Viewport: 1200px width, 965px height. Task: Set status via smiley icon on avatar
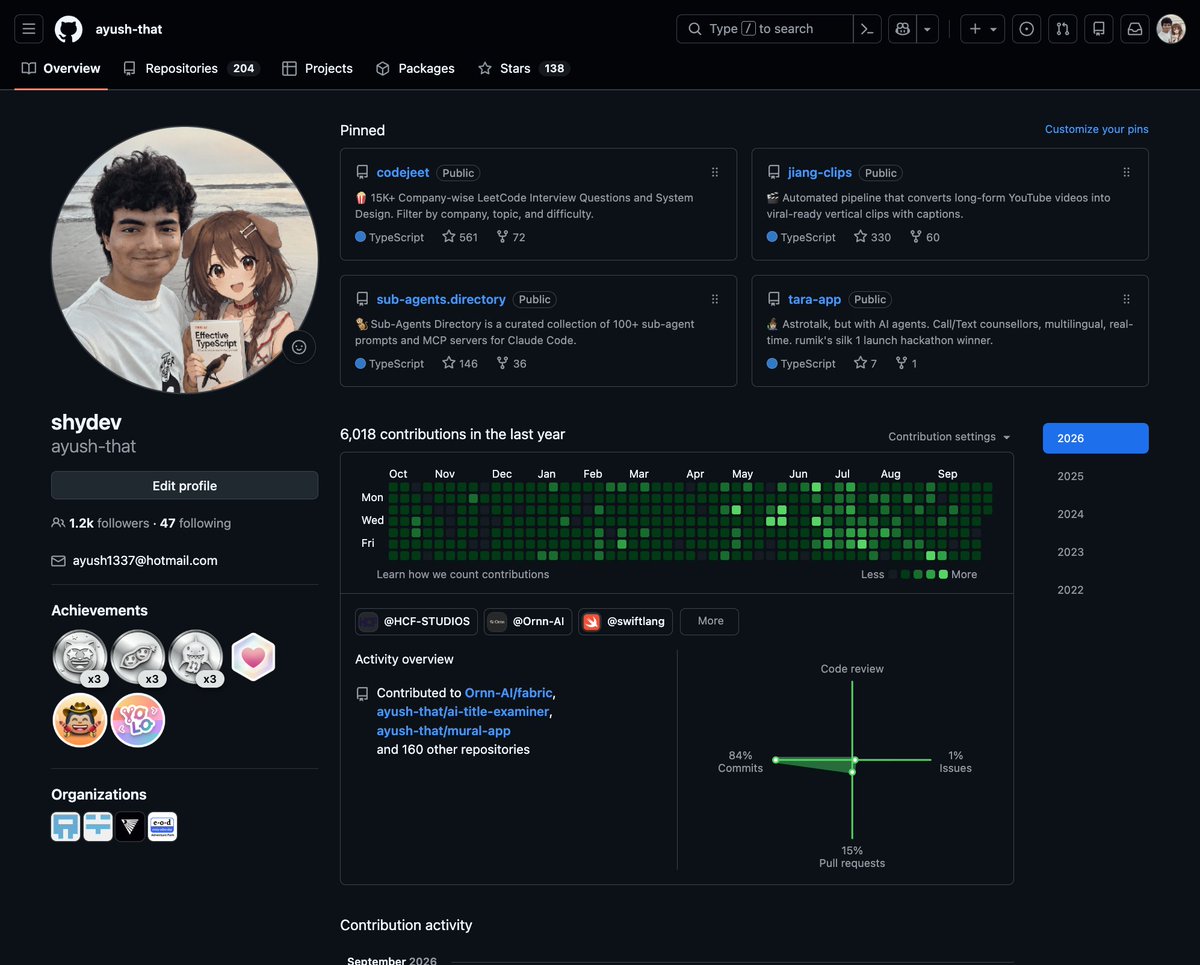click(299, 347)
